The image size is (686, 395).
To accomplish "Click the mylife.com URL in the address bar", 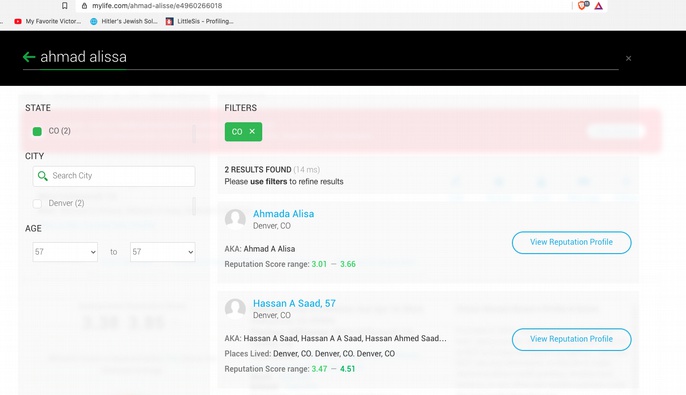I will pyautogui.click(x=157, y=6).
